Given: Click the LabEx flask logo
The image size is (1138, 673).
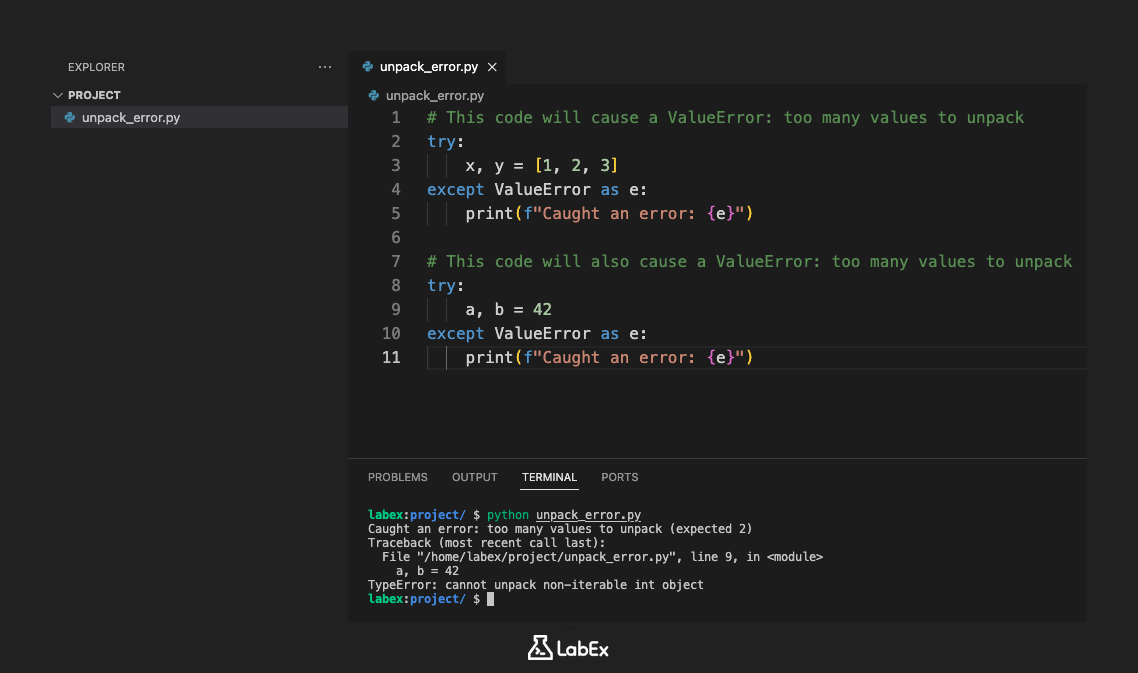Looking at the screenshot, I should (539, 648).
